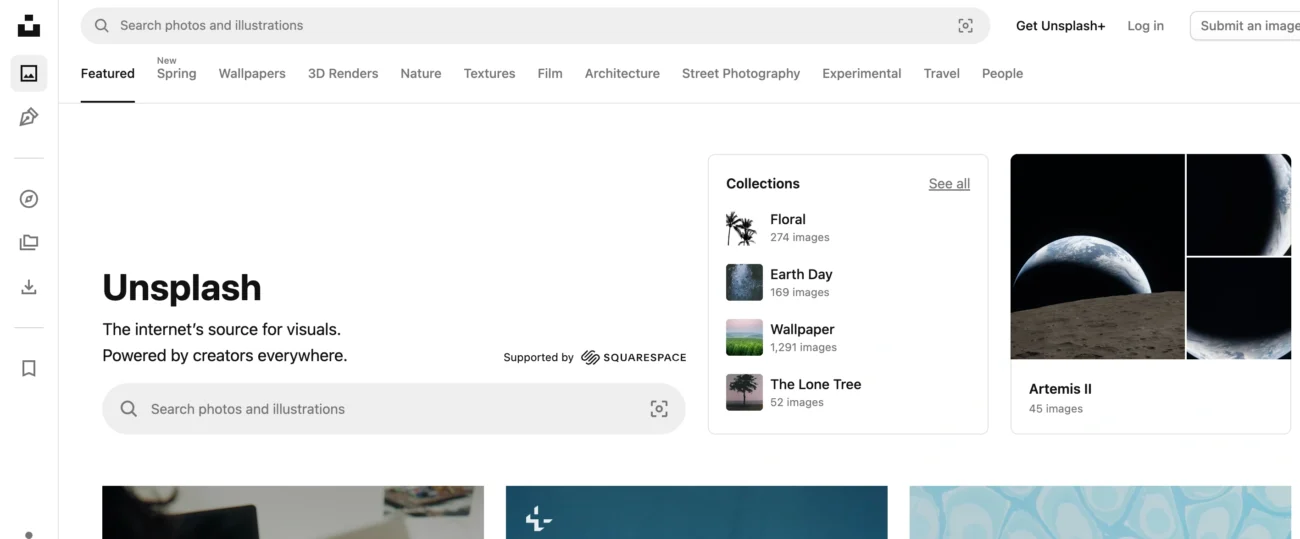
Task: Open the Spring category tab
Action: click(176, 74)
